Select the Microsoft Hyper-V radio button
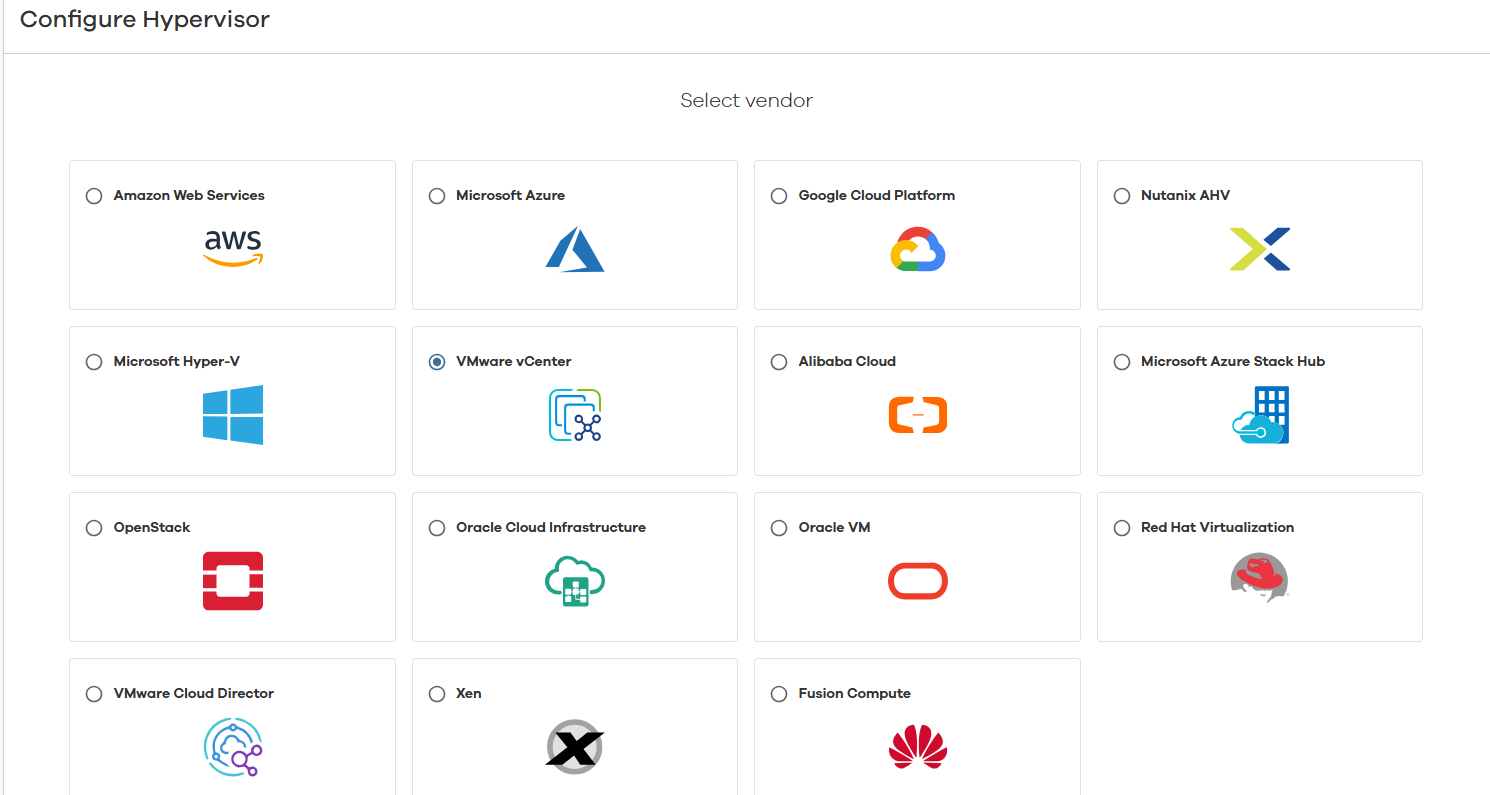This screenshot has height=795, width=1490. click(94, 362)
